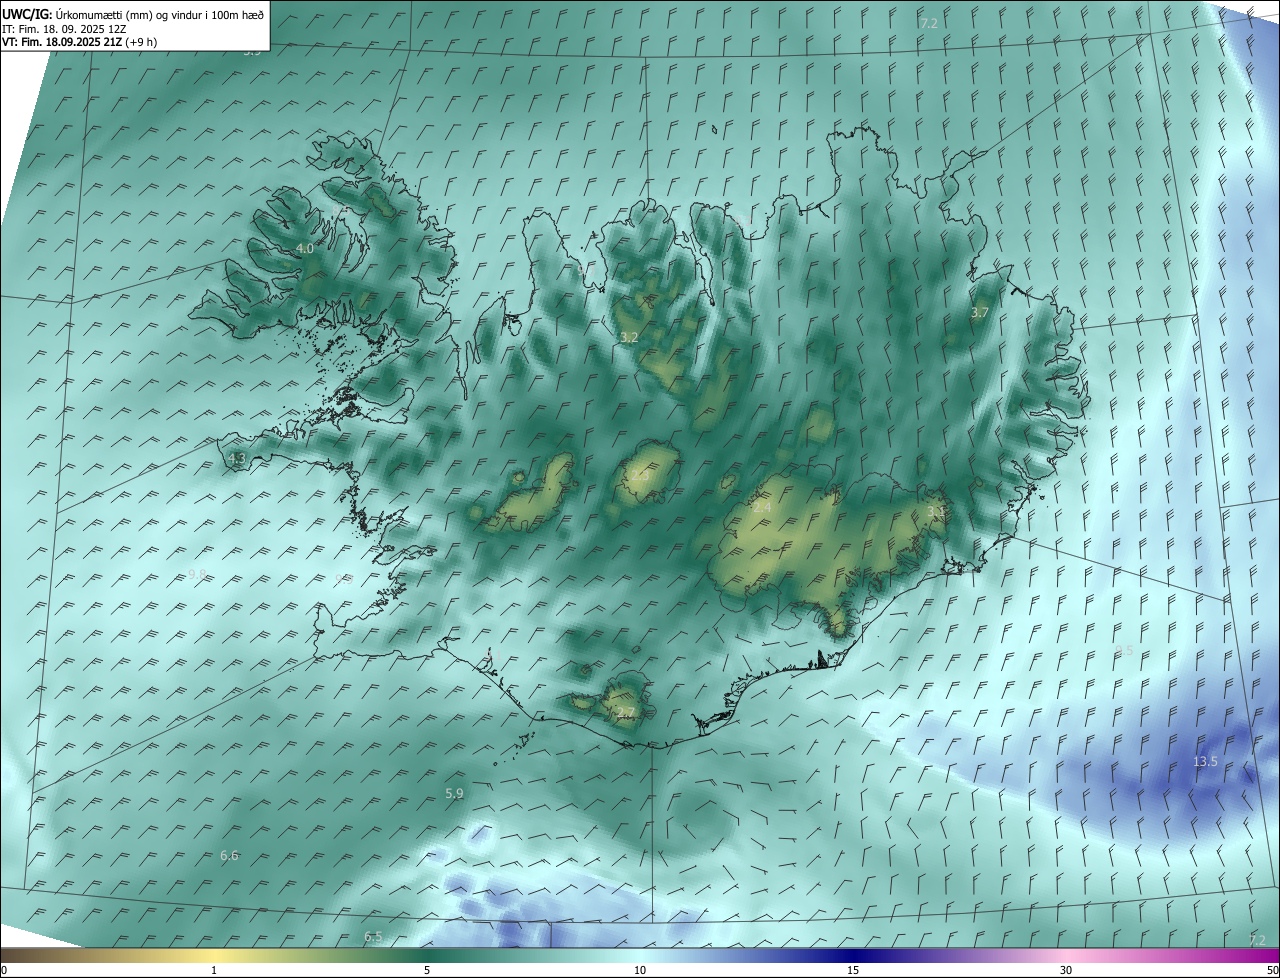
Task: Click the 13.5 value in the blue area
Action: [x=1205, y=762]
